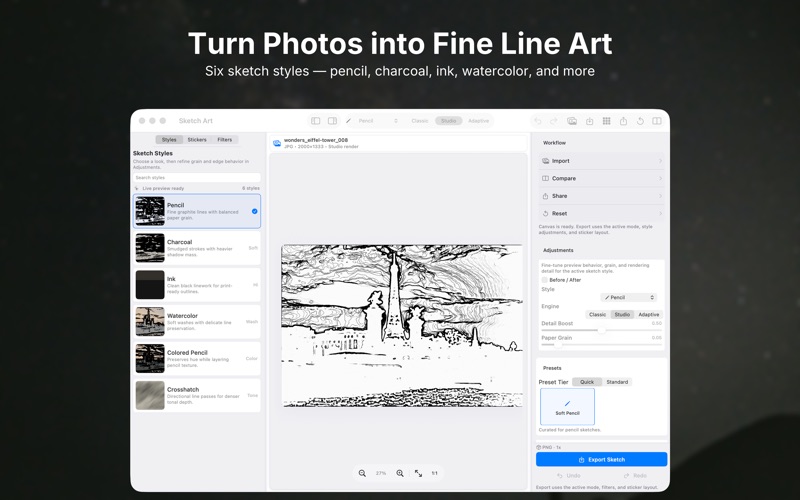Choose Adaptive in Adjustments Engine control
The height and width of the screenshot is (500, 800).
click(x=648, y=315)
